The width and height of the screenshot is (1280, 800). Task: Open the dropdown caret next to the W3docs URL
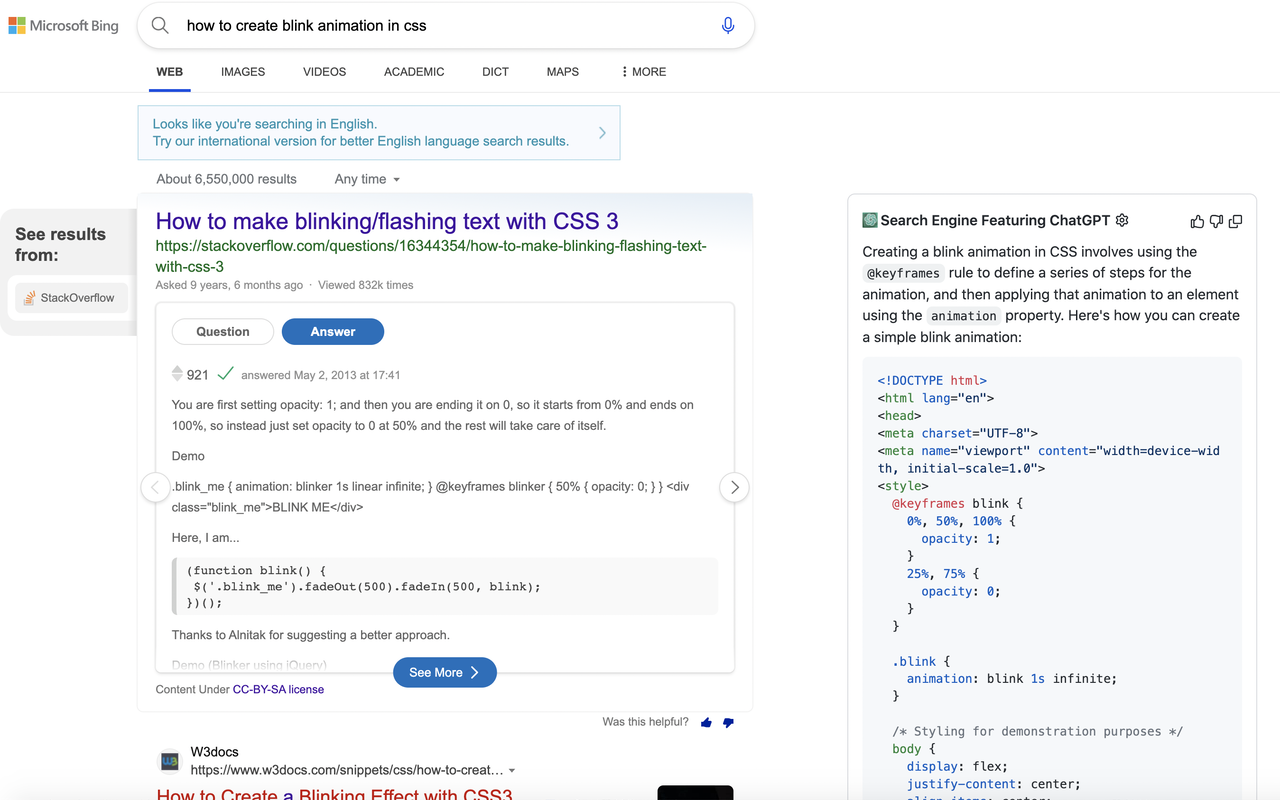click(512, 770)
